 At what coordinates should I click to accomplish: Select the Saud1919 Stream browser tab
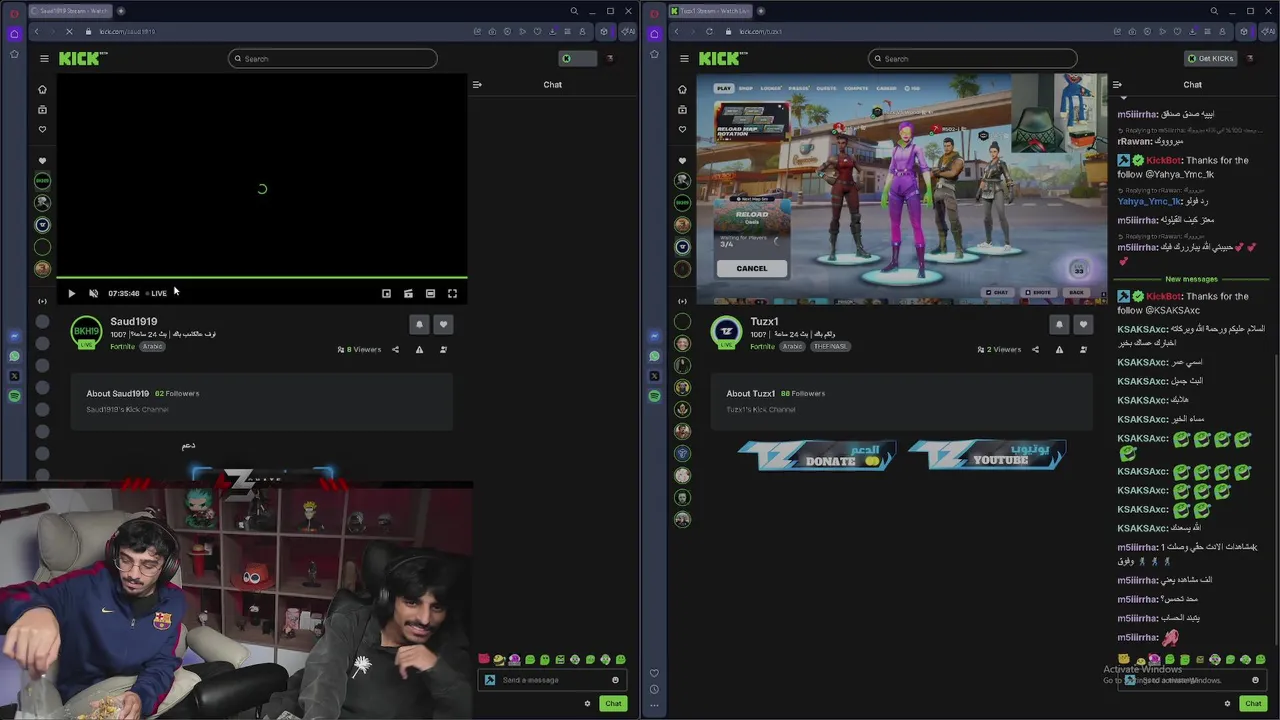[x=70, y=11]
